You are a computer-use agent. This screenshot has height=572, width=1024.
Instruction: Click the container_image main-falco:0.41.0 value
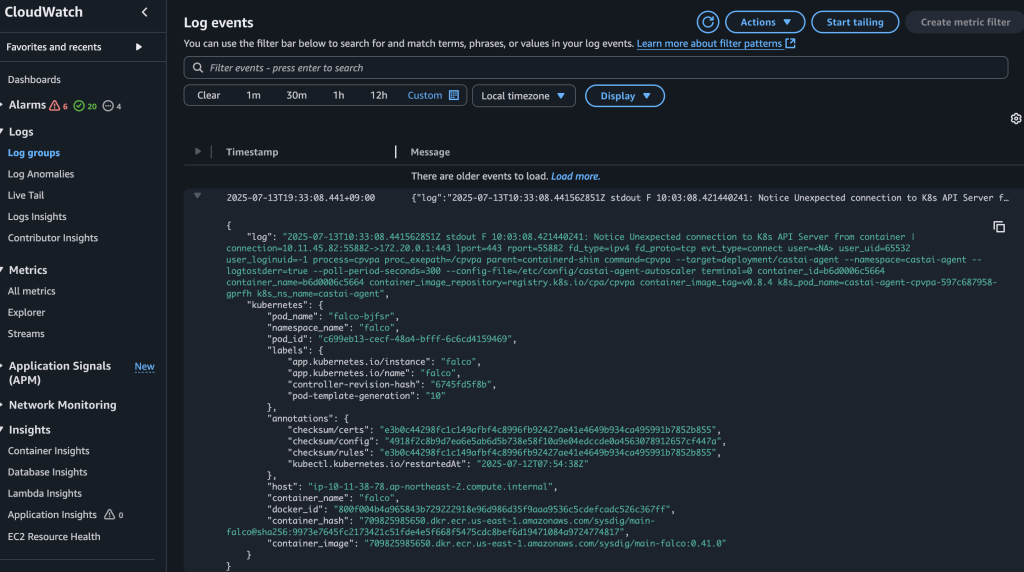point(545,543)
